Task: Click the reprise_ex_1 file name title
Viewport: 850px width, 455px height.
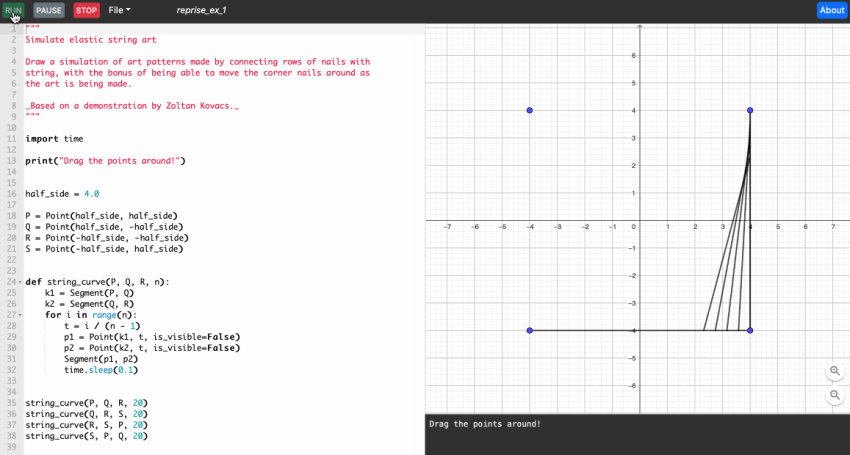Action: [203, 10]
